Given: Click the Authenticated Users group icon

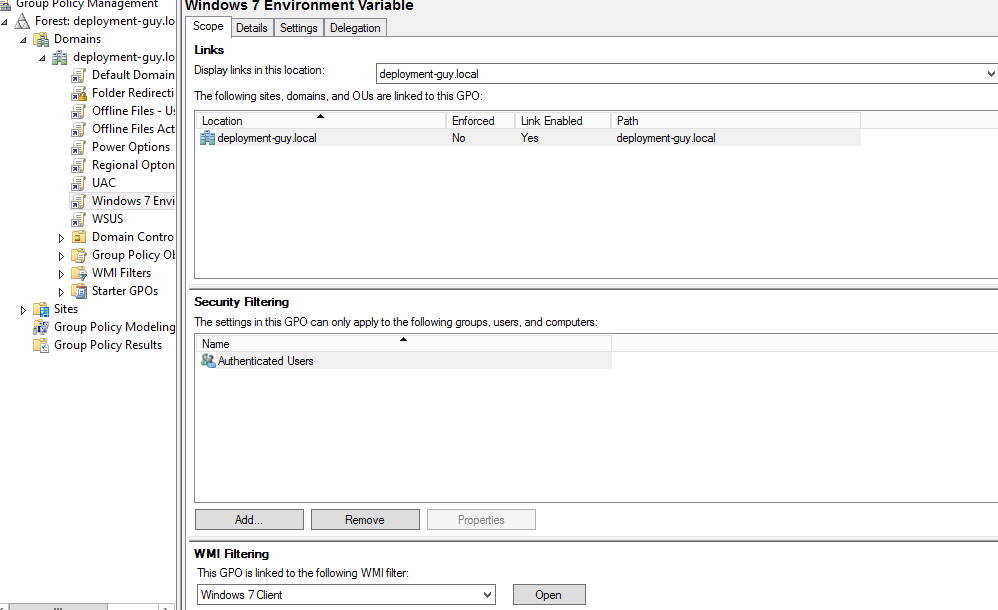Looking at the screenshot, I should (x=208, y=361).
